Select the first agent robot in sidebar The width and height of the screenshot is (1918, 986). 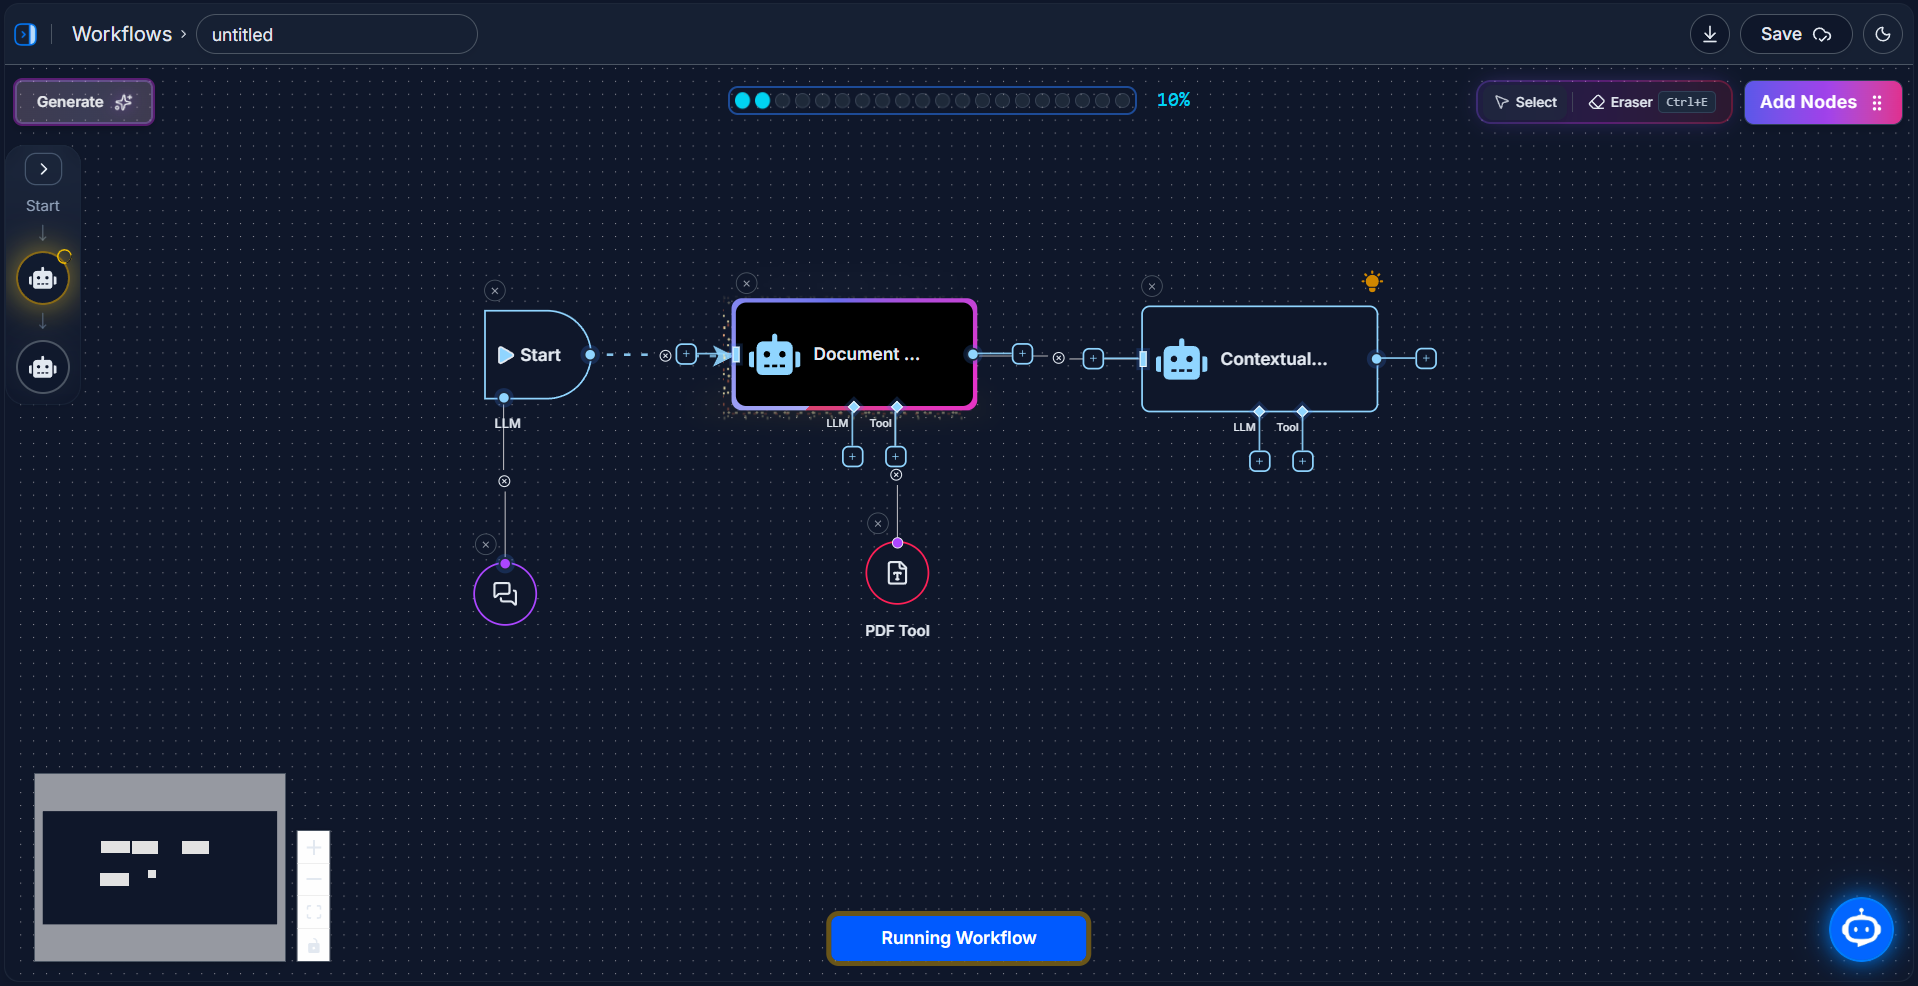43,279
